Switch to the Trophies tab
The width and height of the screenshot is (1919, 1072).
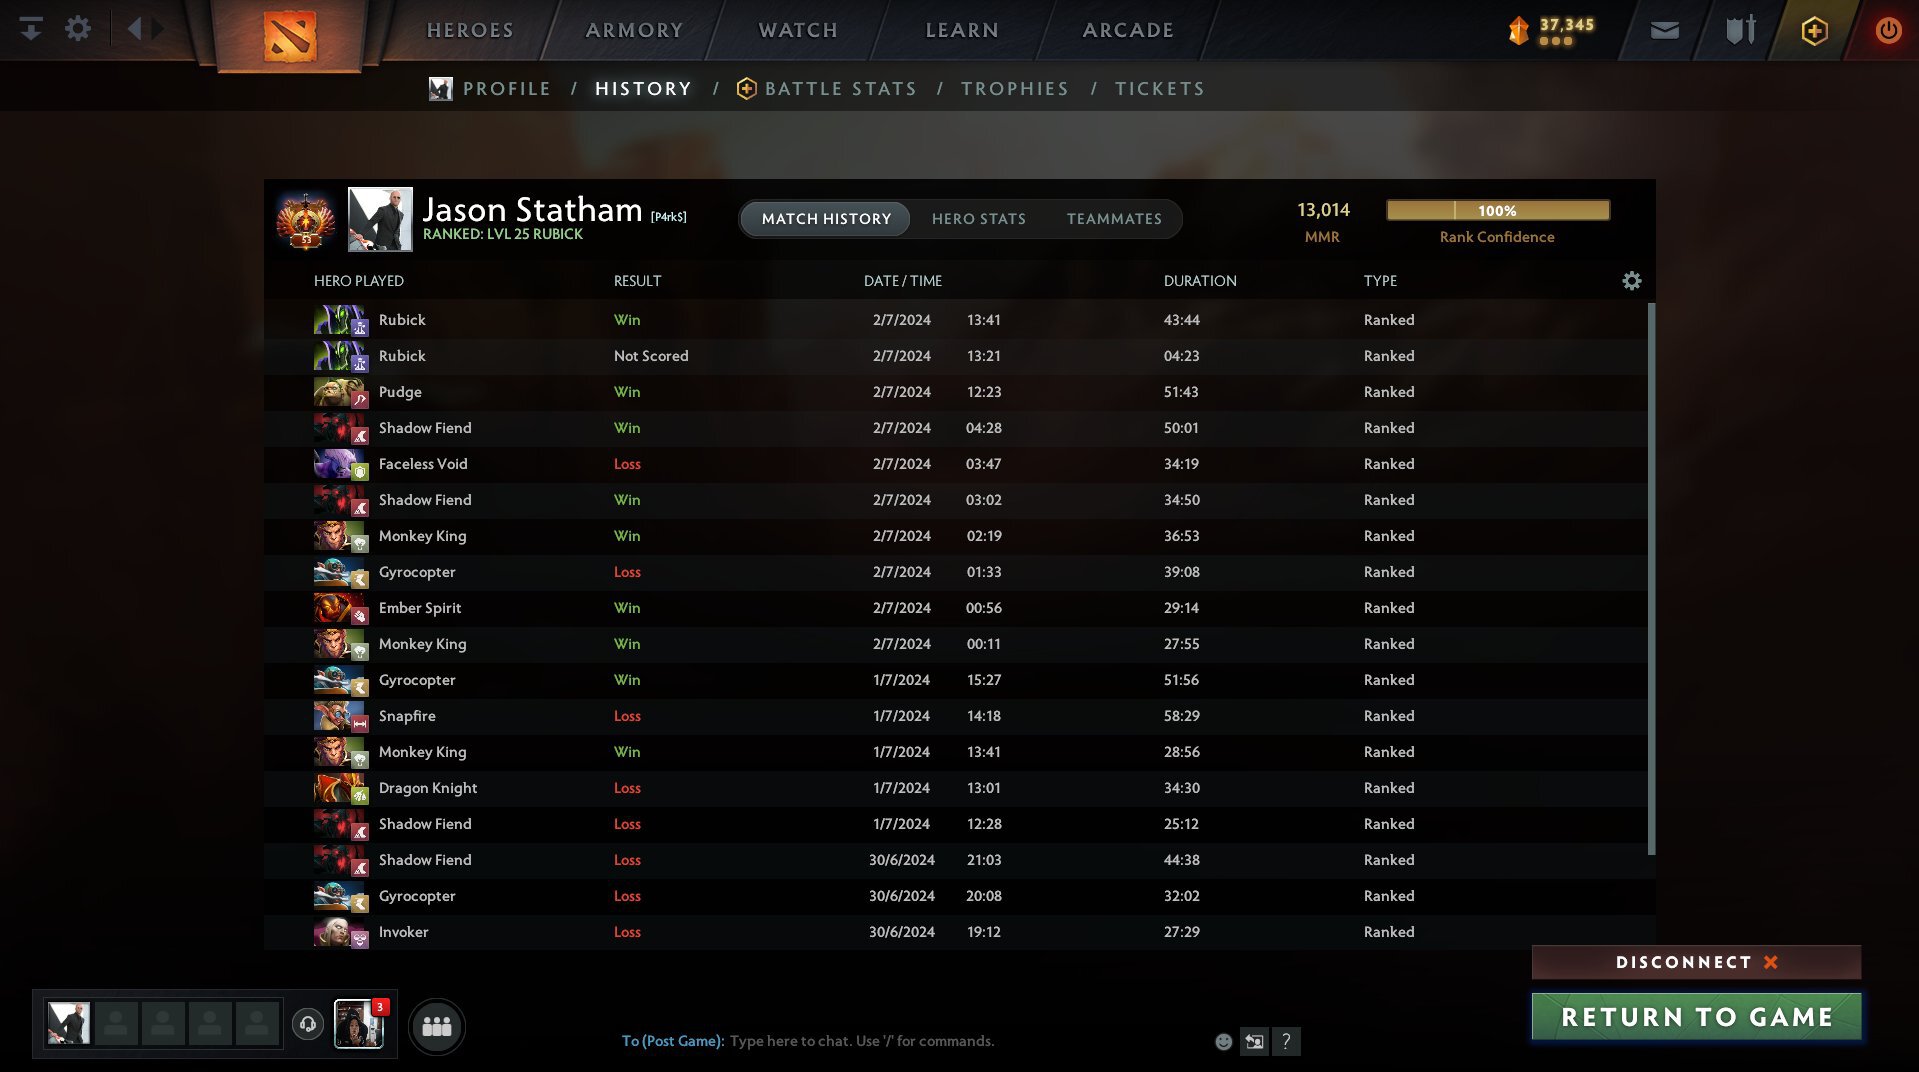(x=1015, y=89)
